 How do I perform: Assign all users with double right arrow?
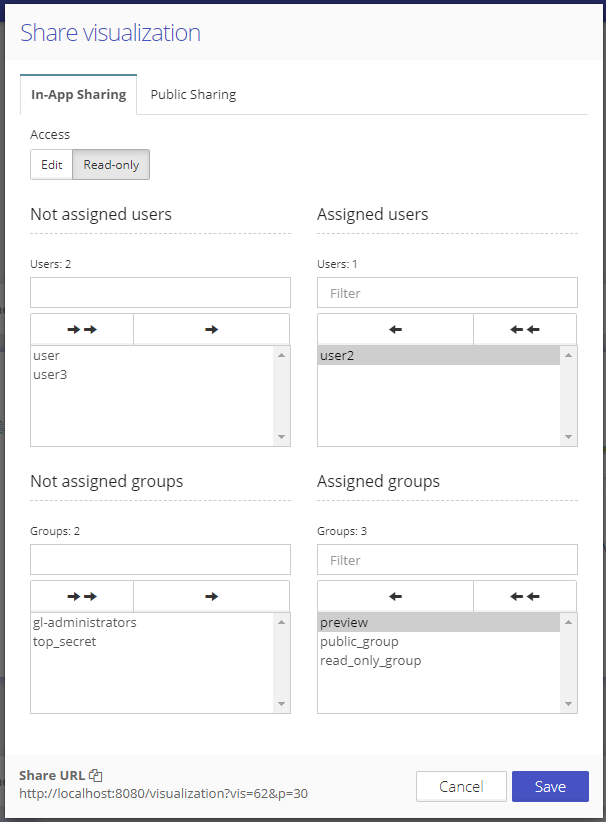(x=82, y=329)
